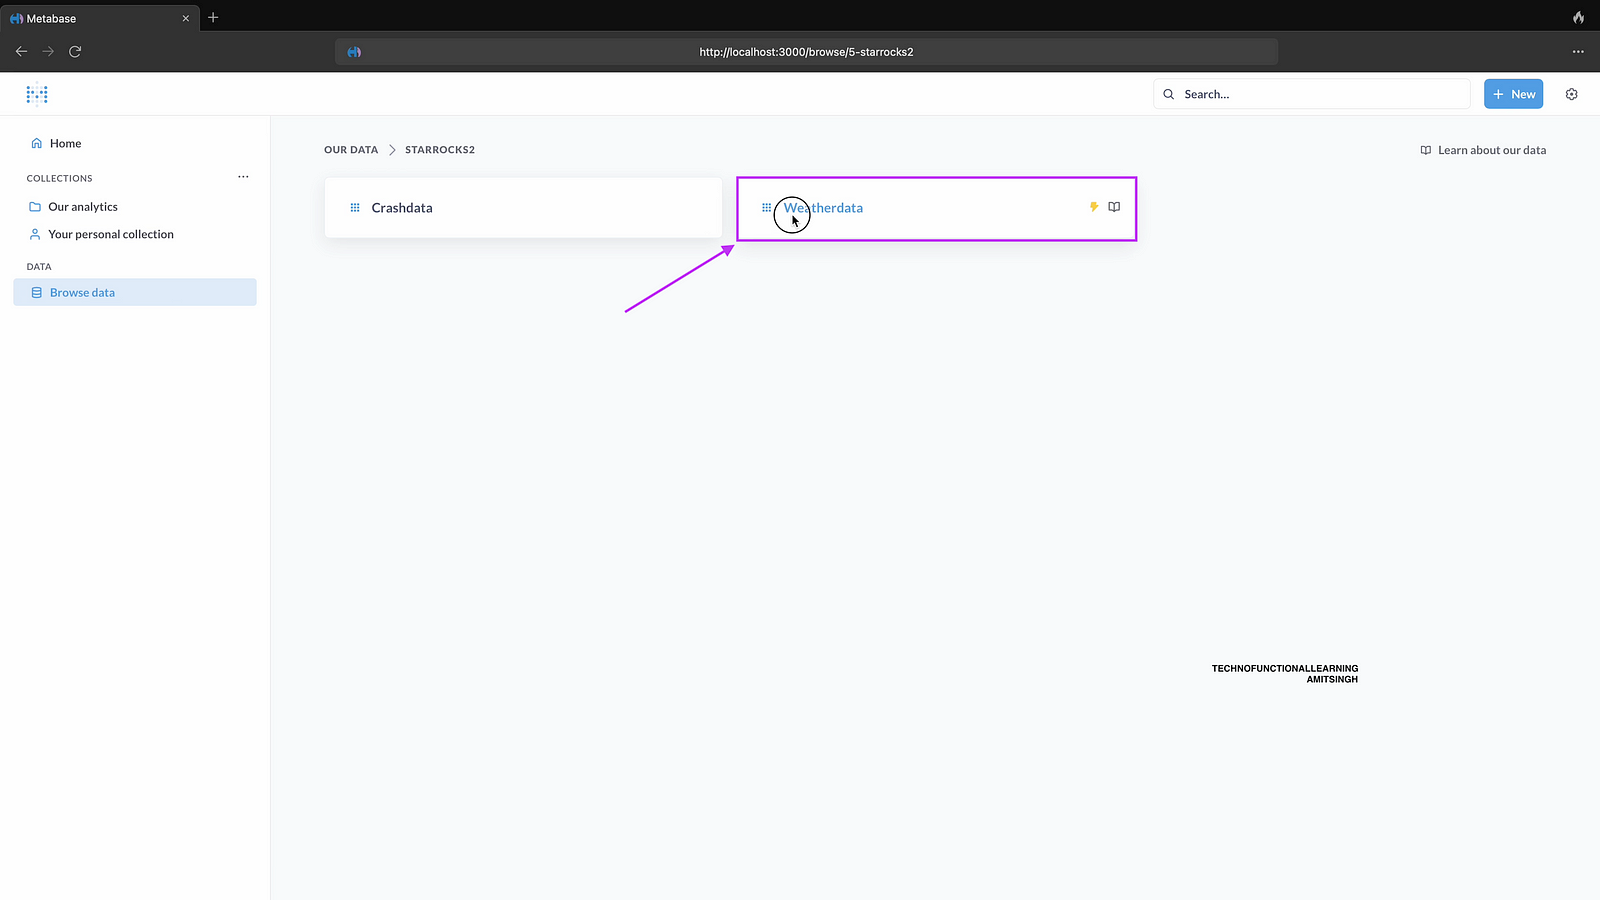This screenshot has width=1600, height=900.
Task: Open Learn about our data link
Action: click(x=1483, y=150)
